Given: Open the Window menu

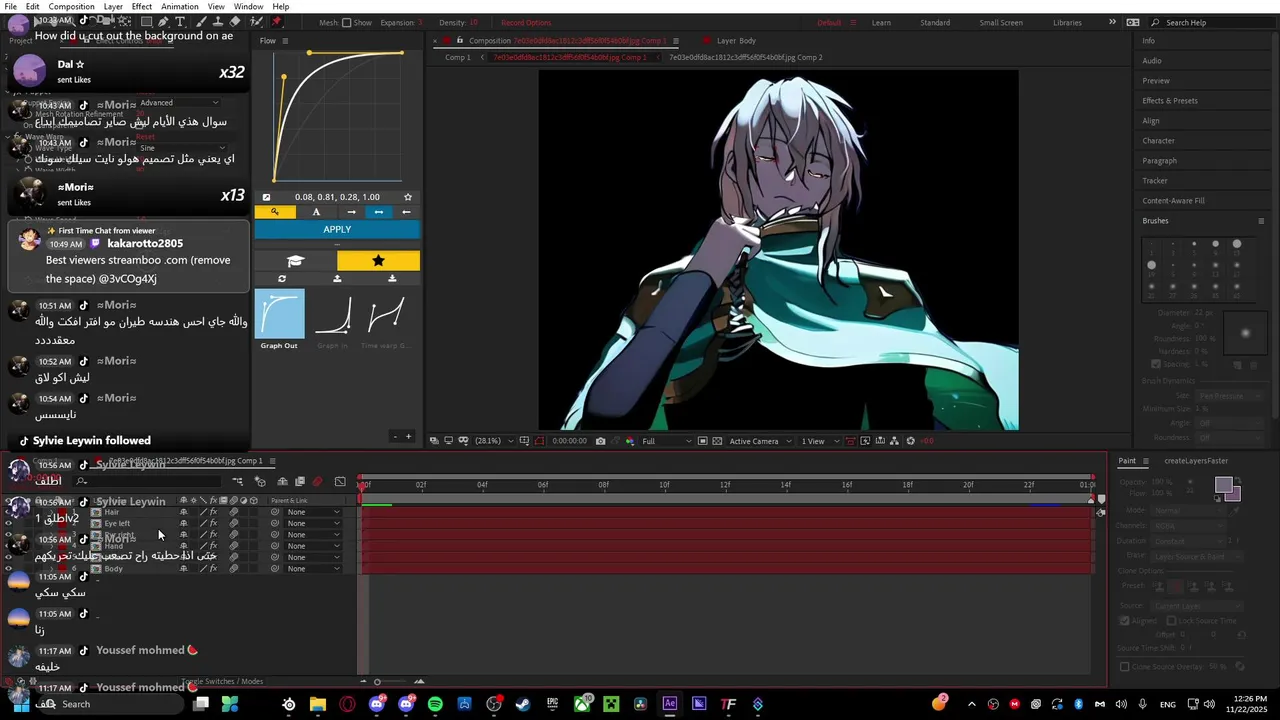Looking at the screenshot, I should pos(248,7).
